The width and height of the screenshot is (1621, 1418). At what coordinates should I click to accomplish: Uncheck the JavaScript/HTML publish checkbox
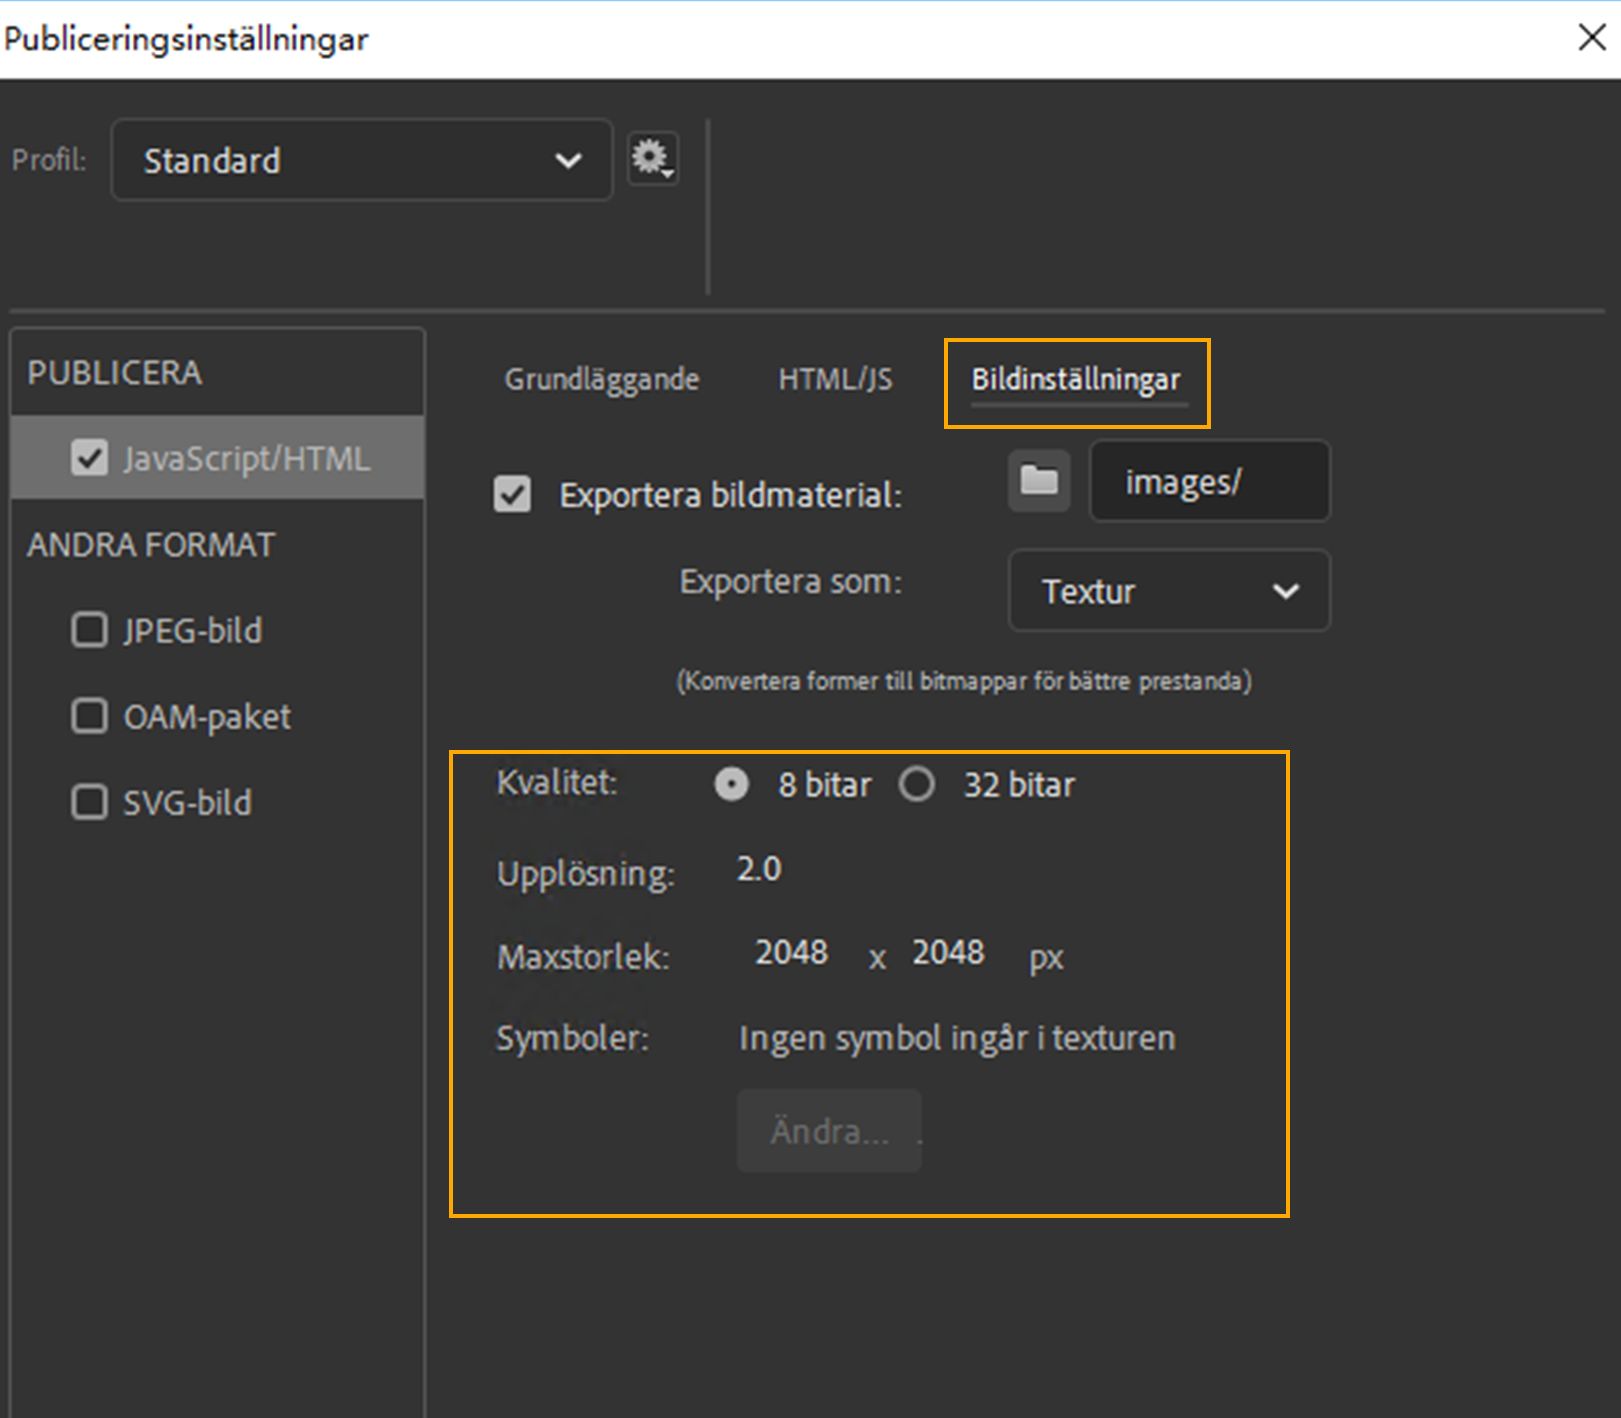pyautogui.click(x=90, y=458)
